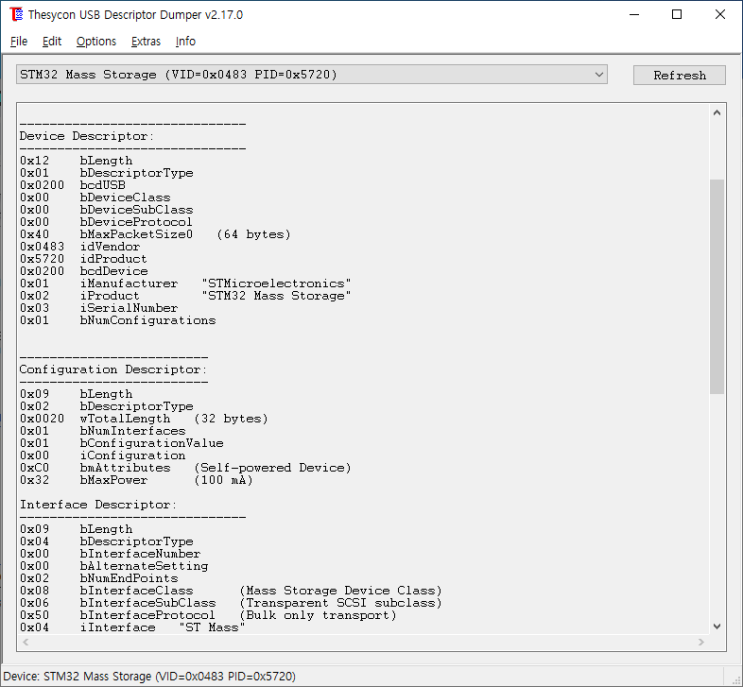
Task: Click the 'Configuration Descriptor:' heading
Action: tap(113, 370)
